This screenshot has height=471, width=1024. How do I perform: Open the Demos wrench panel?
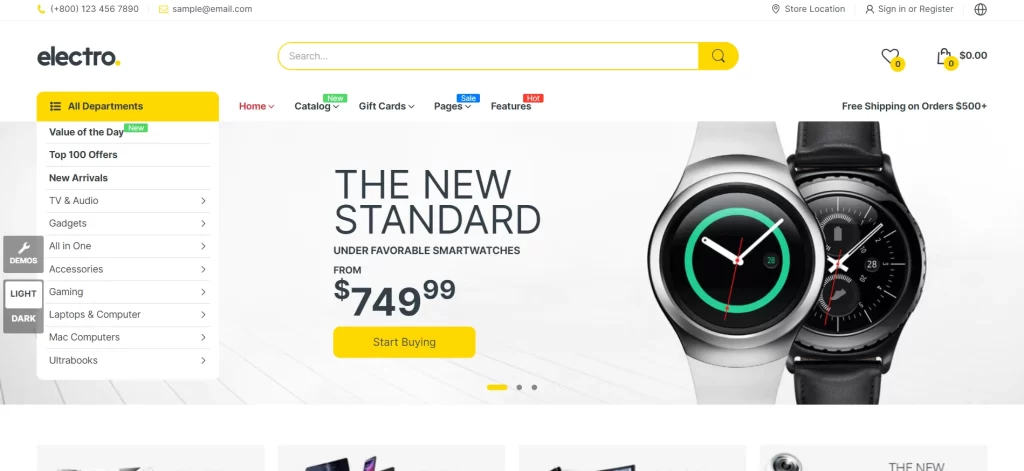tap(24, 254)
